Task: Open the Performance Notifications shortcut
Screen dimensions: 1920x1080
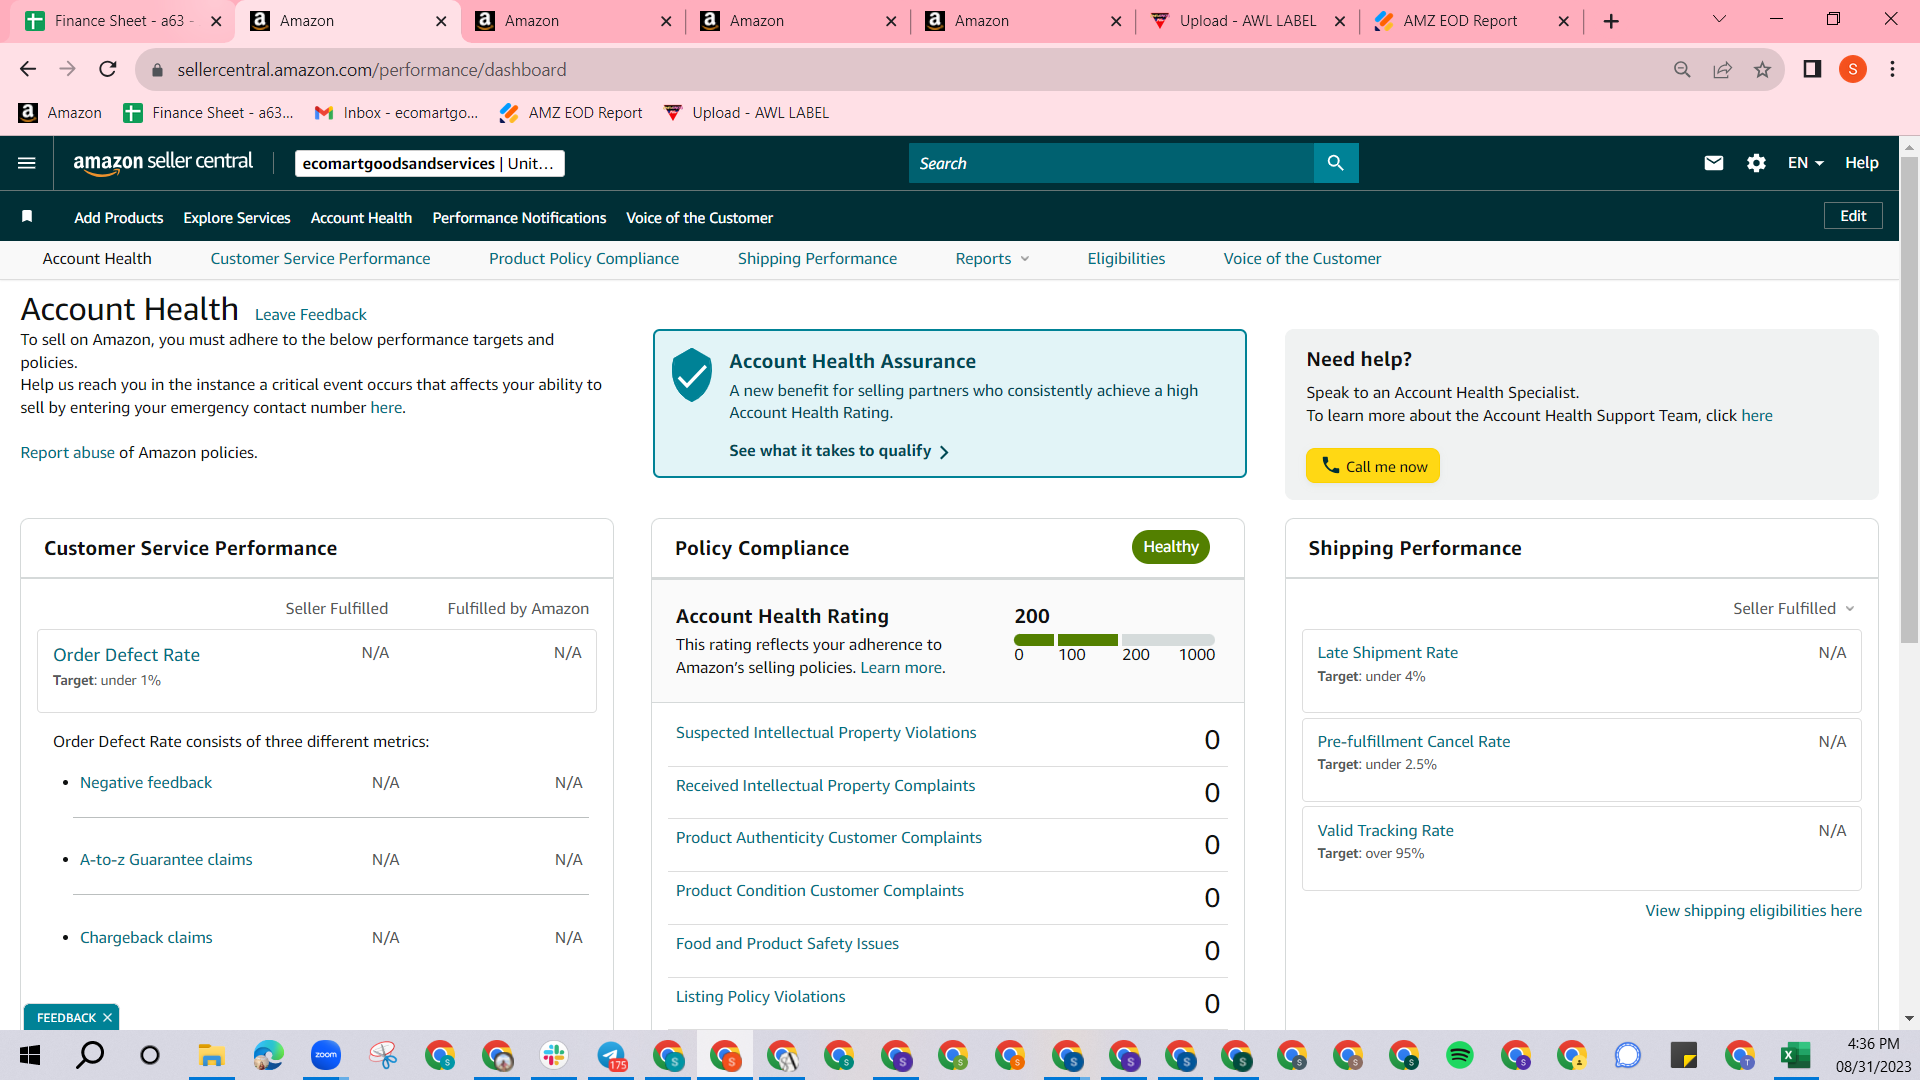Action: click(x=519, y=218)
